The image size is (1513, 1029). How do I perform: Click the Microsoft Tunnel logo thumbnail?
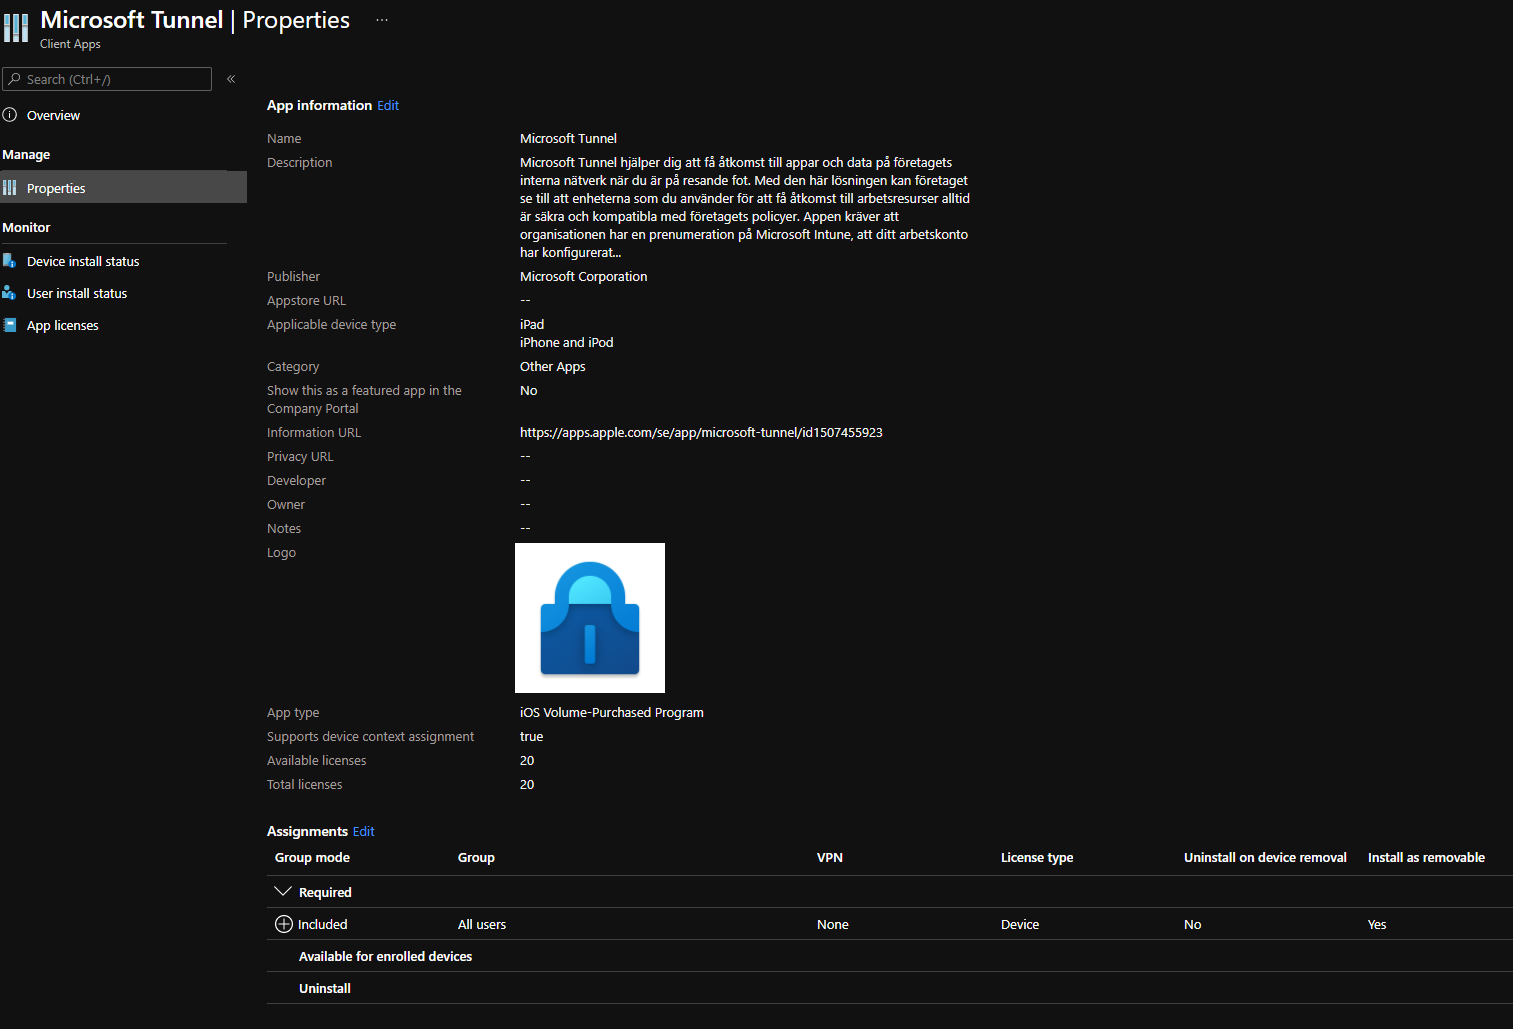(x=590, y=618)
